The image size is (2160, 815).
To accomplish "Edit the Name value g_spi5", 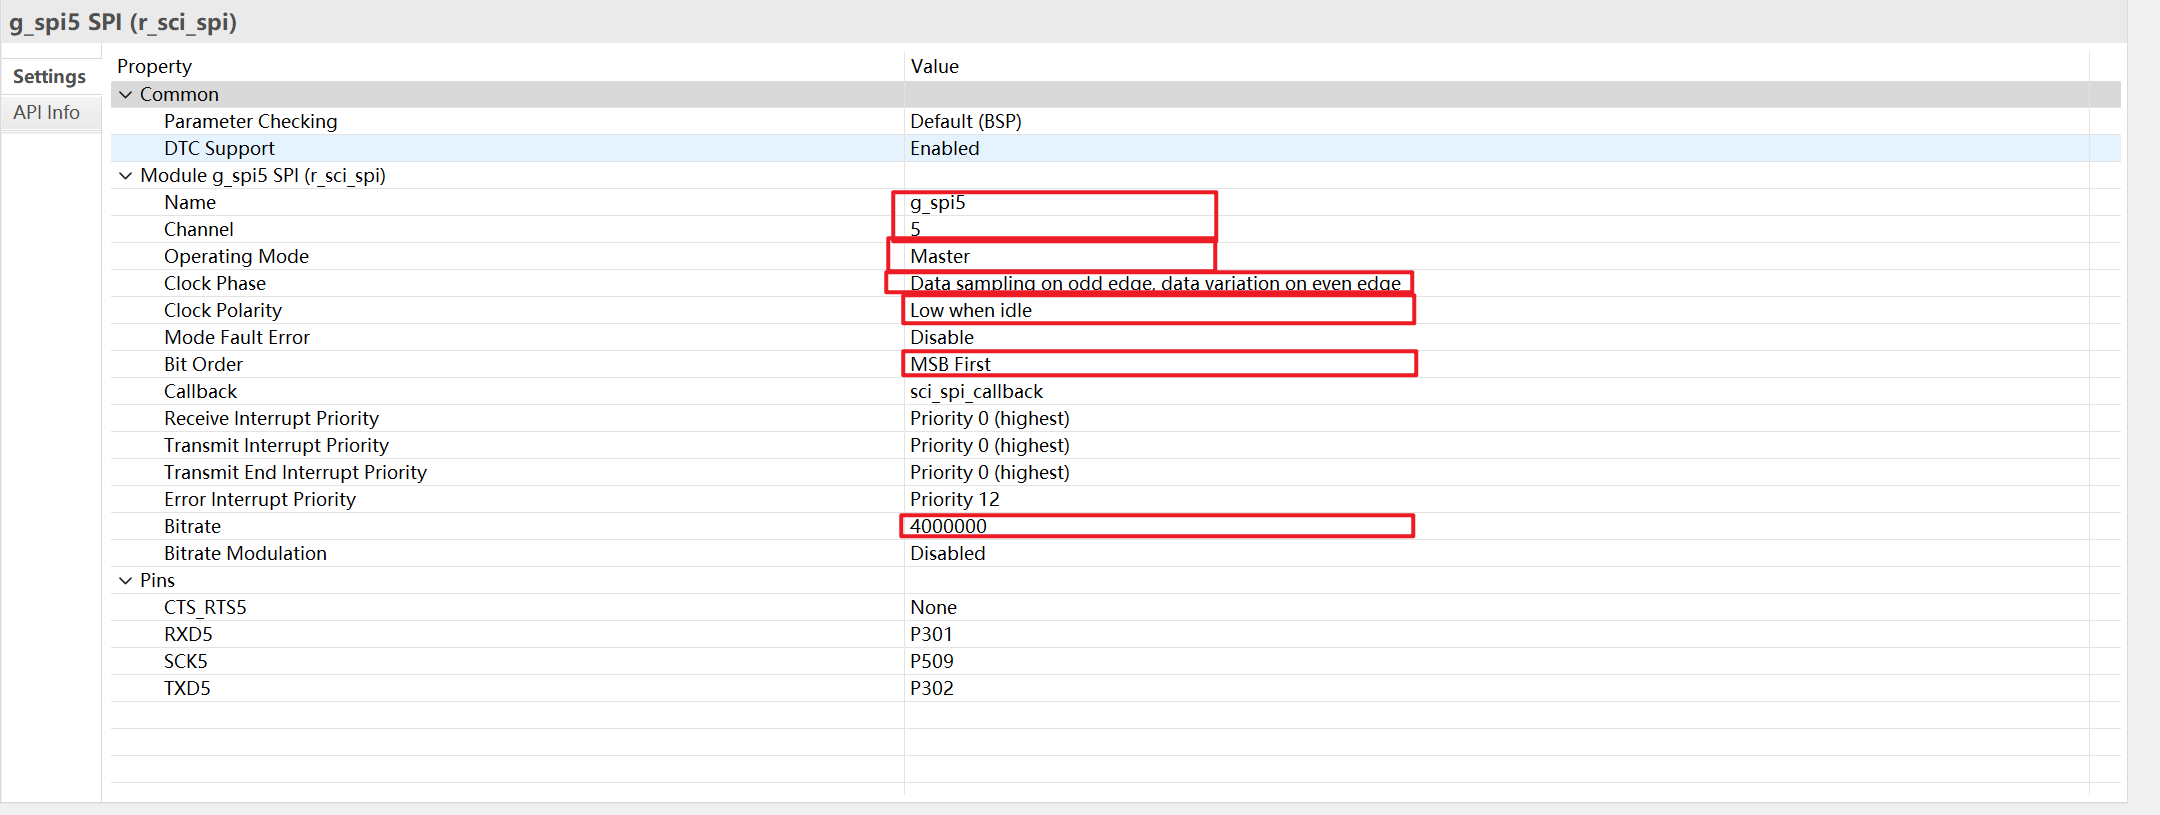I will 938,203.
